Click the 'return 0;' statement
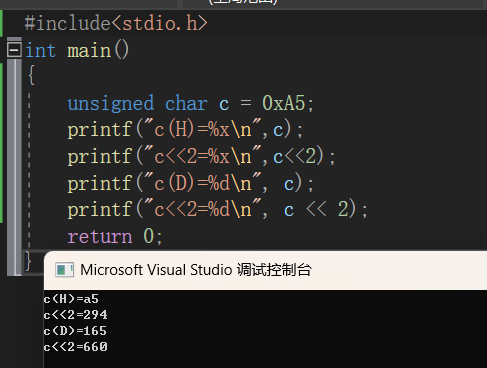Image resolution: width=487 pixels, height=368 pixels. pos(115,236)
